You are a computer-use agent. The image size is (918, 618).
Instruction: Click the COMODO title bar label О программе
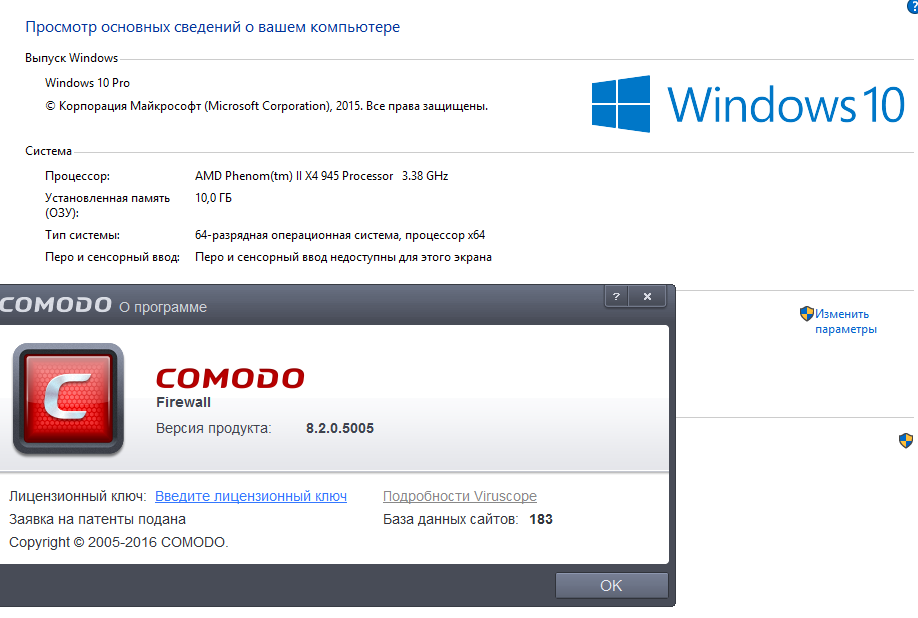pyautogui.click(x=163, y=307)
